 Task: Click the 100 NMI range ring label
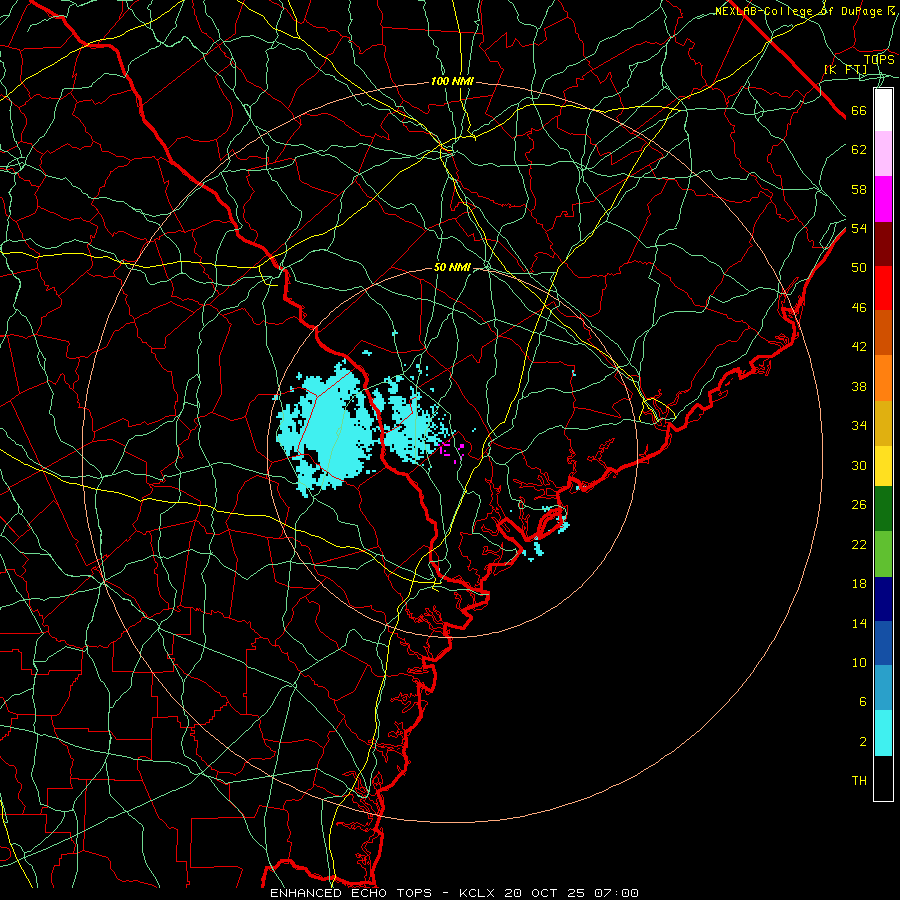(452, 82)
